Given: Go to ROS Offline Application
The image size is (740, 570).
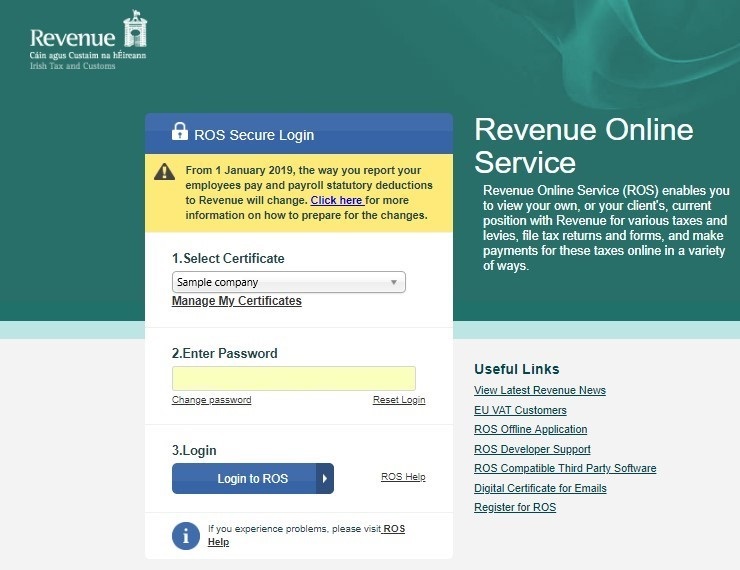Looking at the screenshot, I should click(x=530, y=429).
